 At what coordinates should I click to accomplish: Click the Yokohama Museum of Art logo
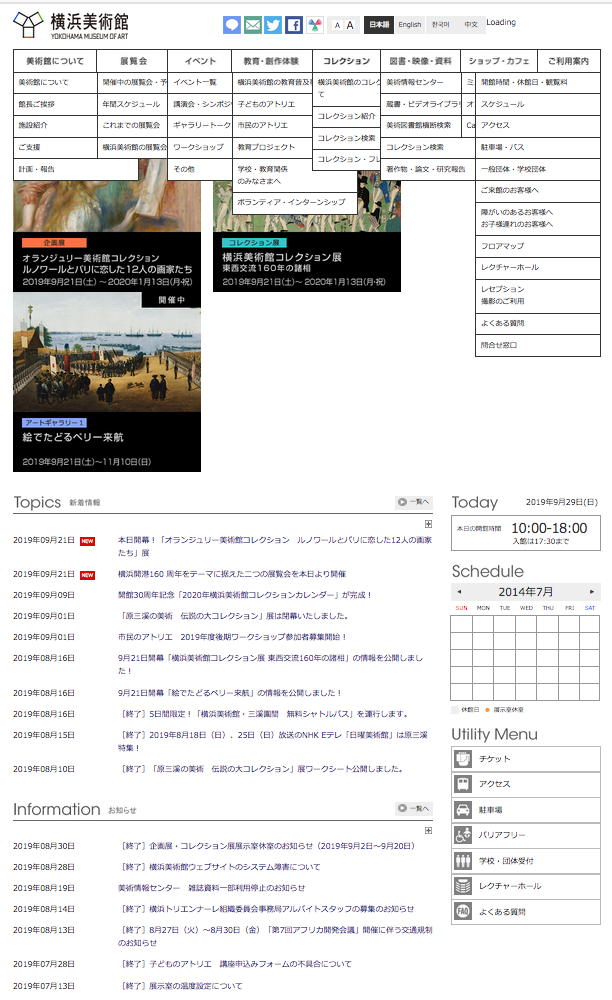point(71,26)
